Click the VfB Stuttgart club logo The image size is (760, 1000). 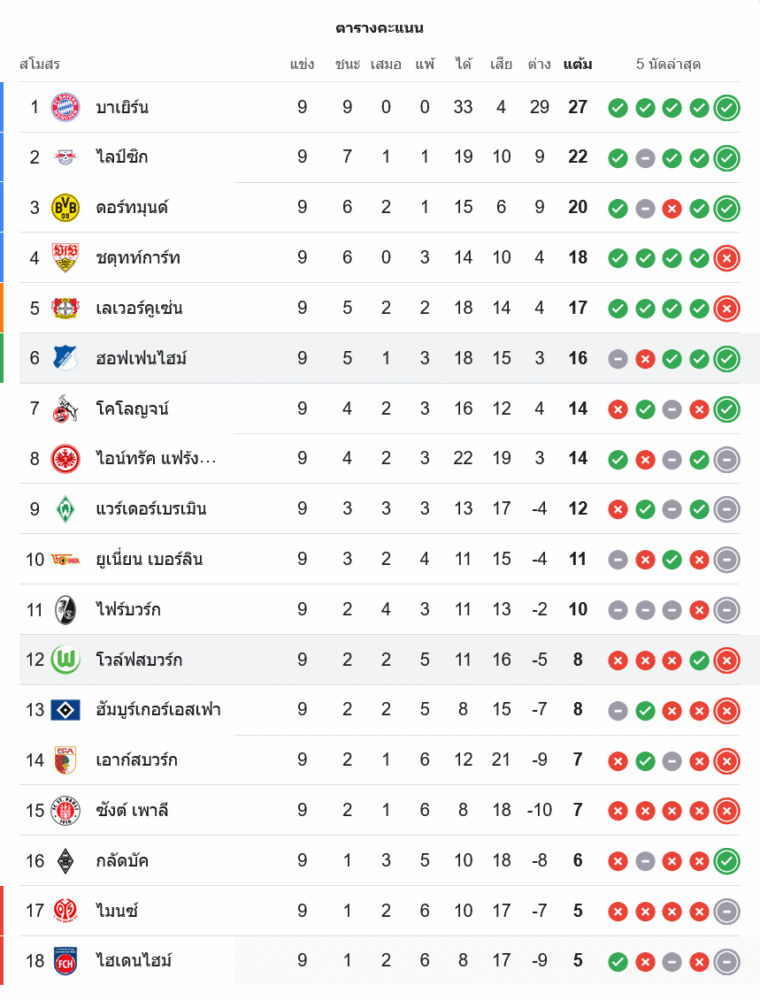click(x=65, y=258)
